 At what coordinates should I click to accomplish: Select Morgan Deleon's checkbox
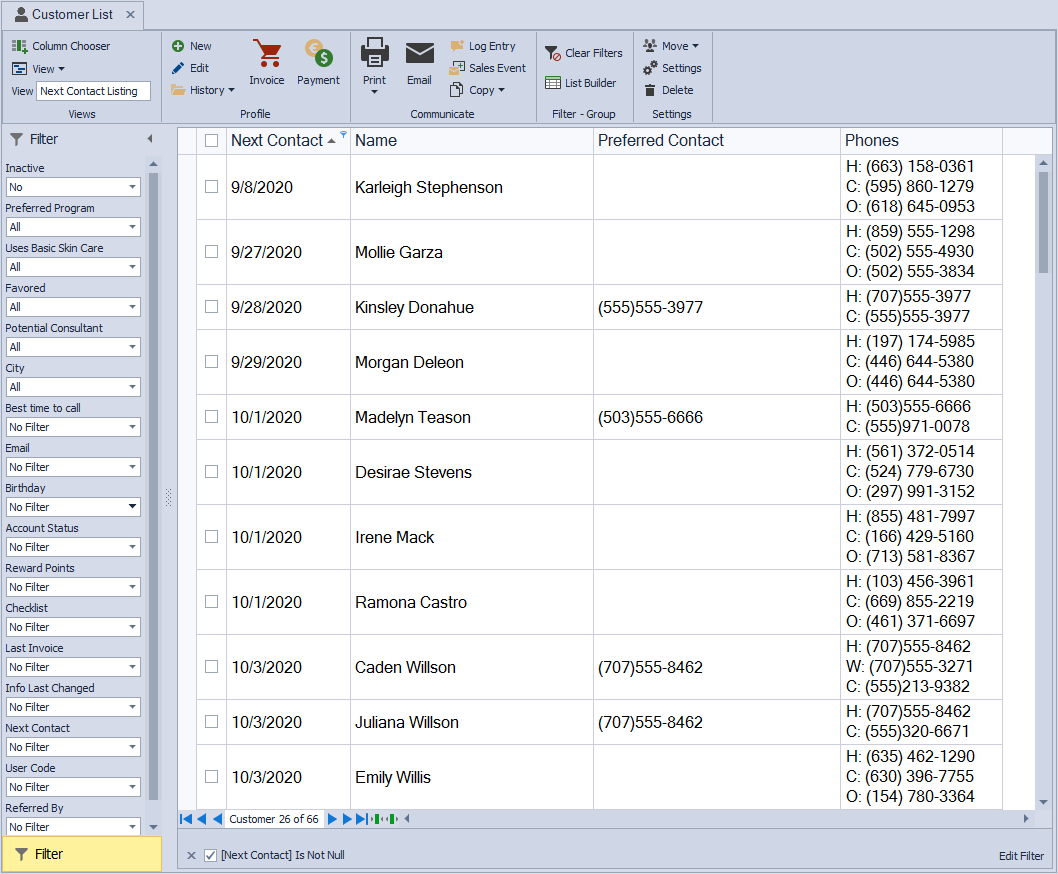click(211, 362)
